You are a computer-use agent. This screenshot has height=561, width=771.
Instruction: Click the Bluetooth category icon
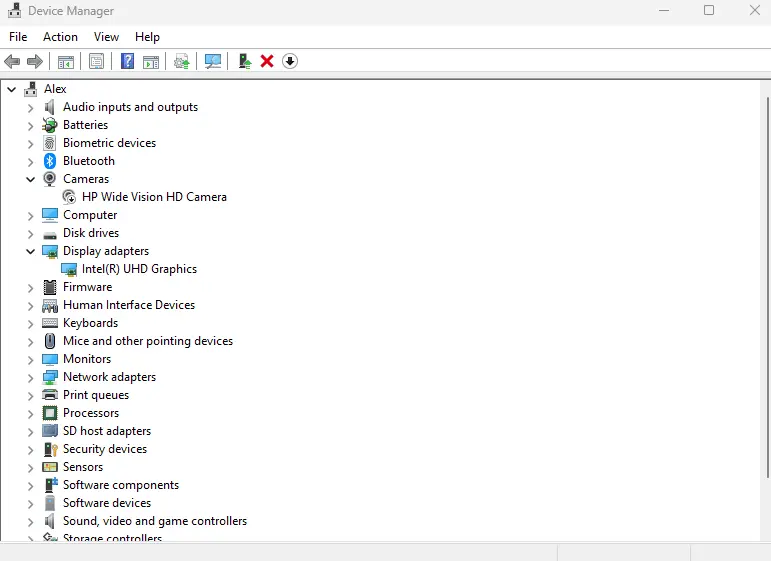pyautogui.click(x=50, y=161)
